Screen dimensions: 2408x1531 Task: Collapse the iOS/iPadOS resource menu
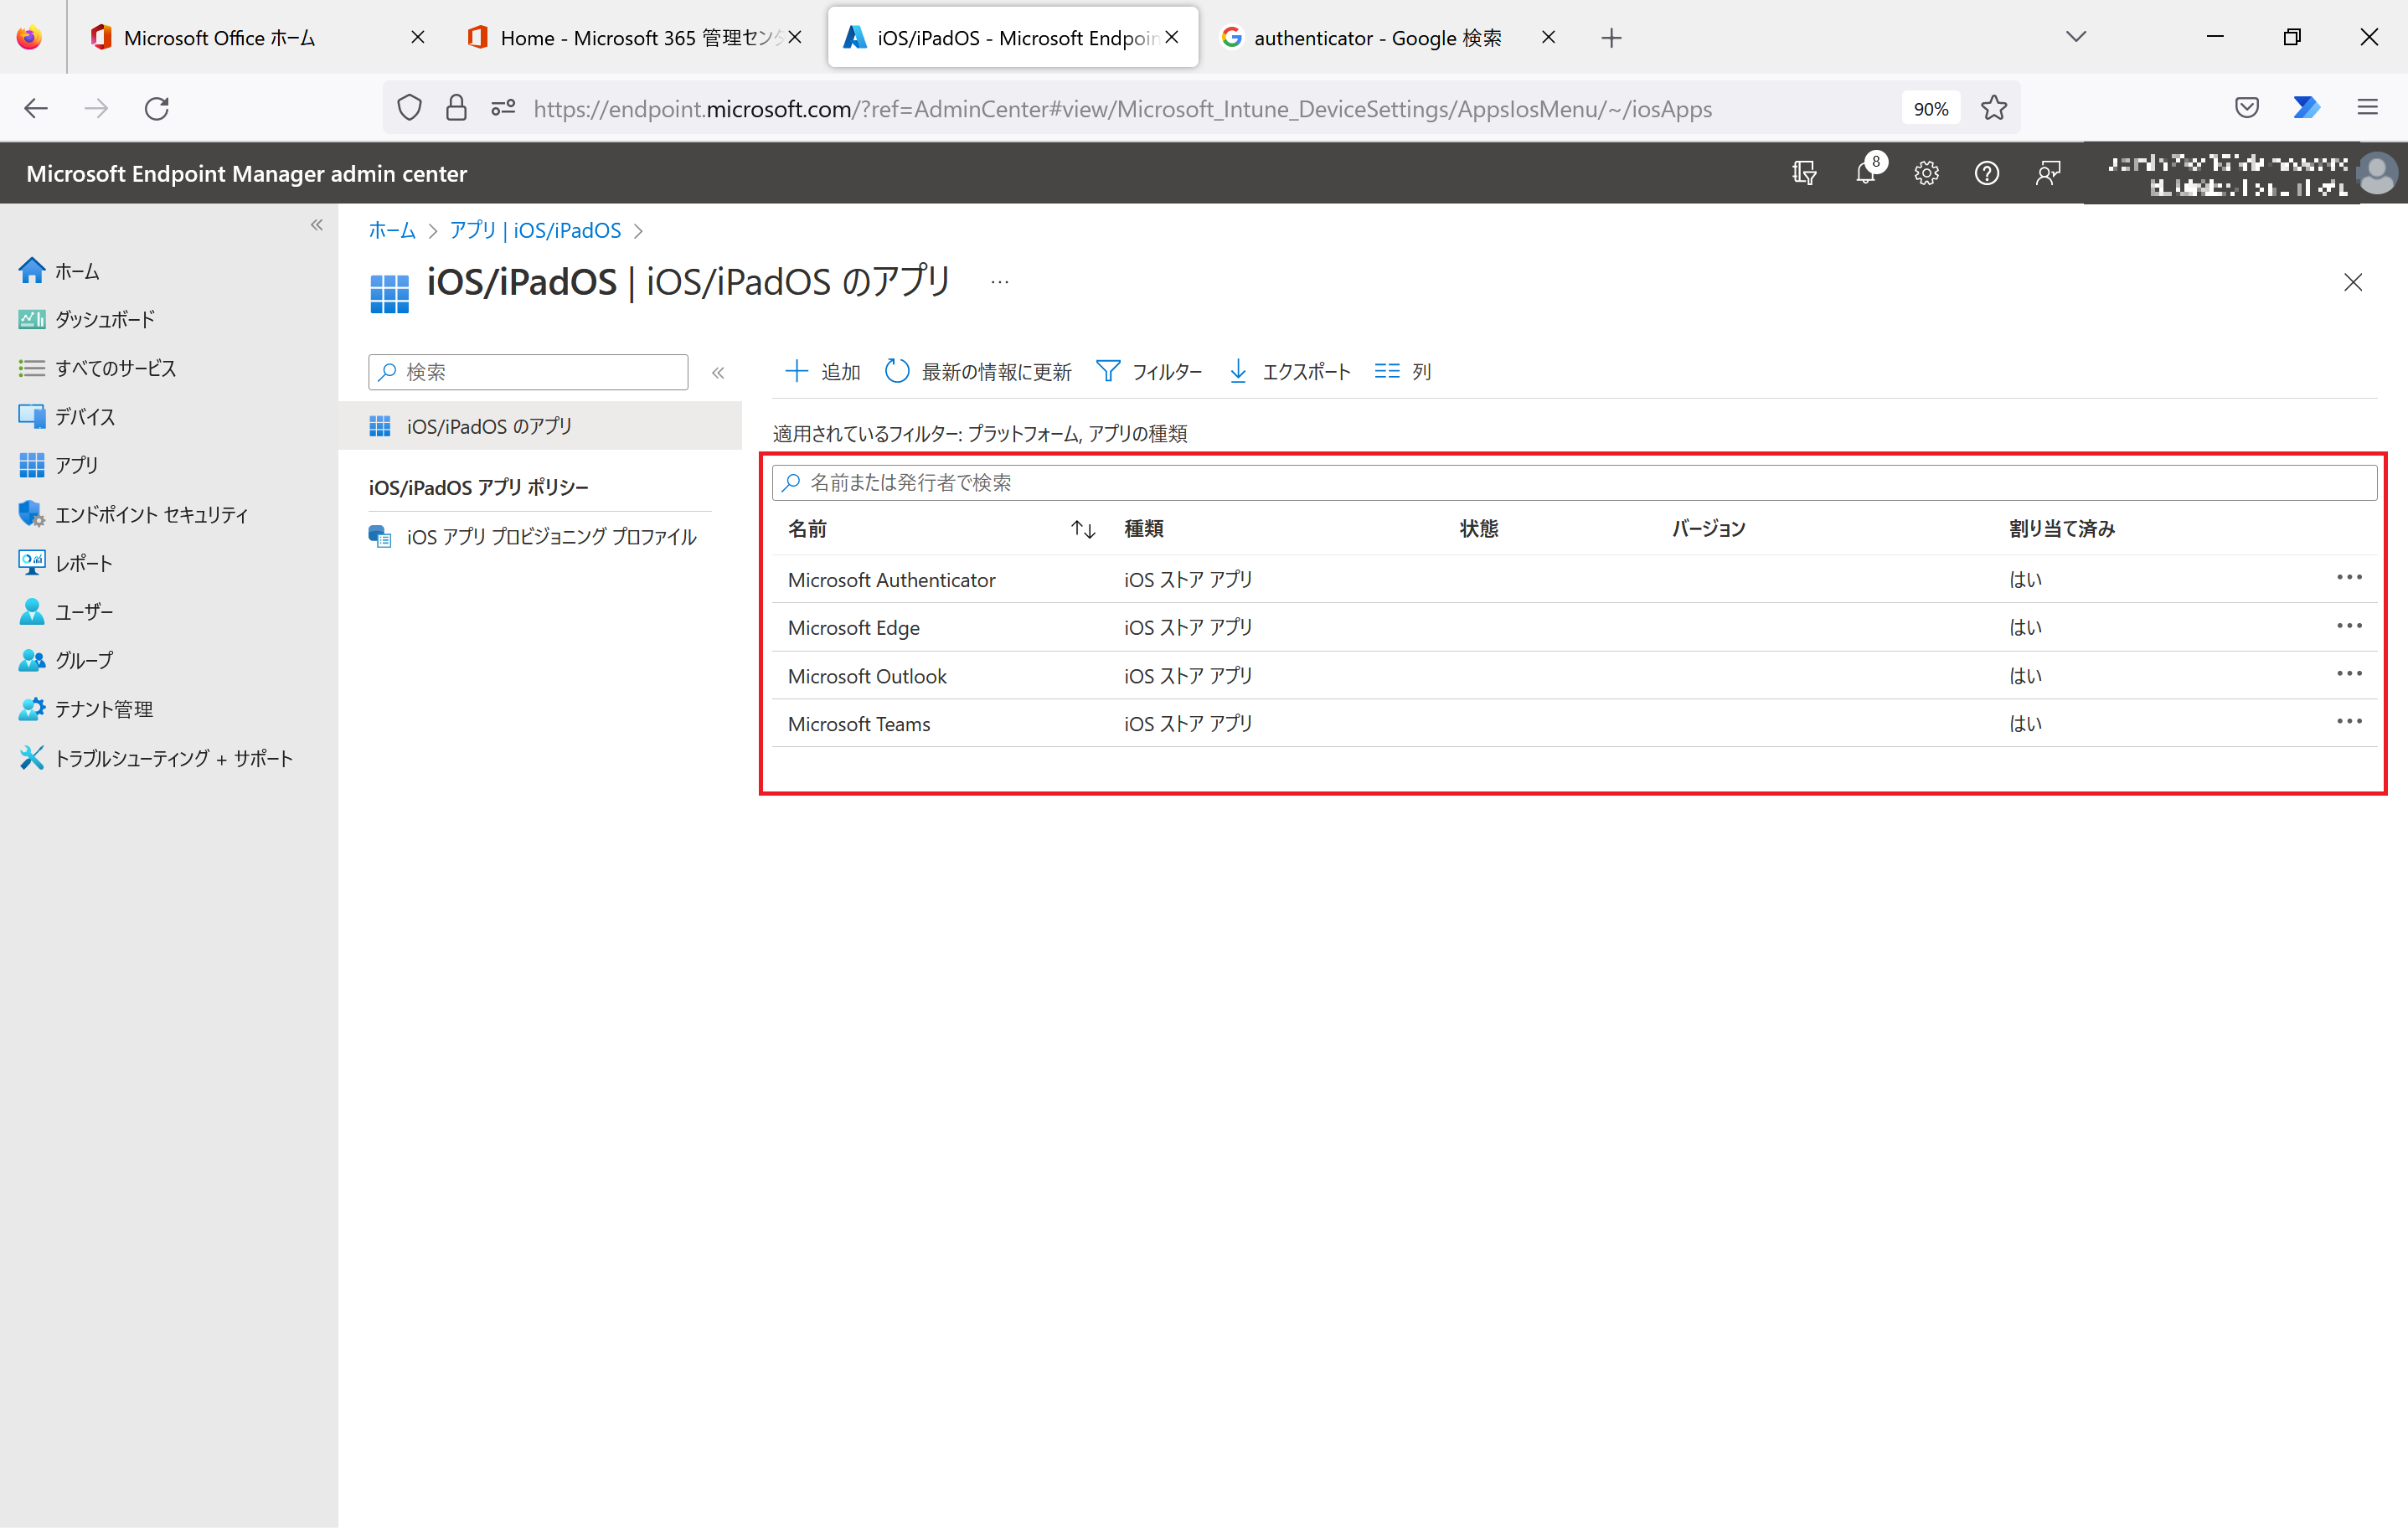pos(718,373)
